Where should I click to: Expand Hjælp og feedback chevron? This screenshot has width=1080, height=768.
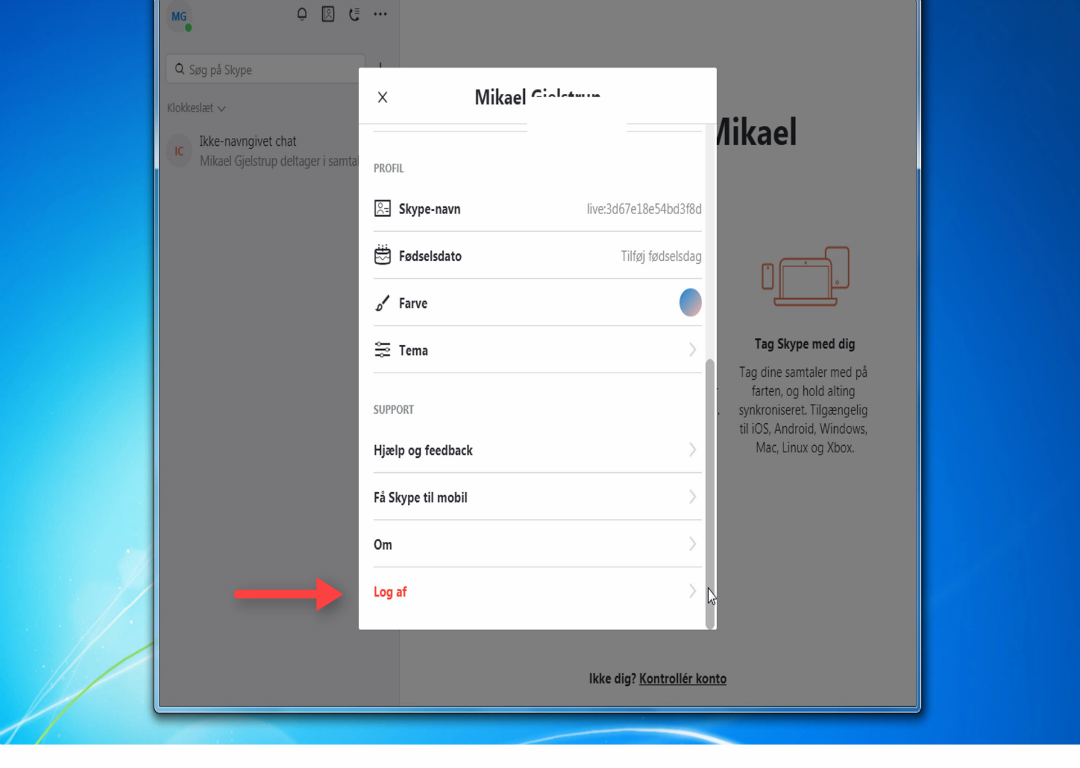coord(692,450)
